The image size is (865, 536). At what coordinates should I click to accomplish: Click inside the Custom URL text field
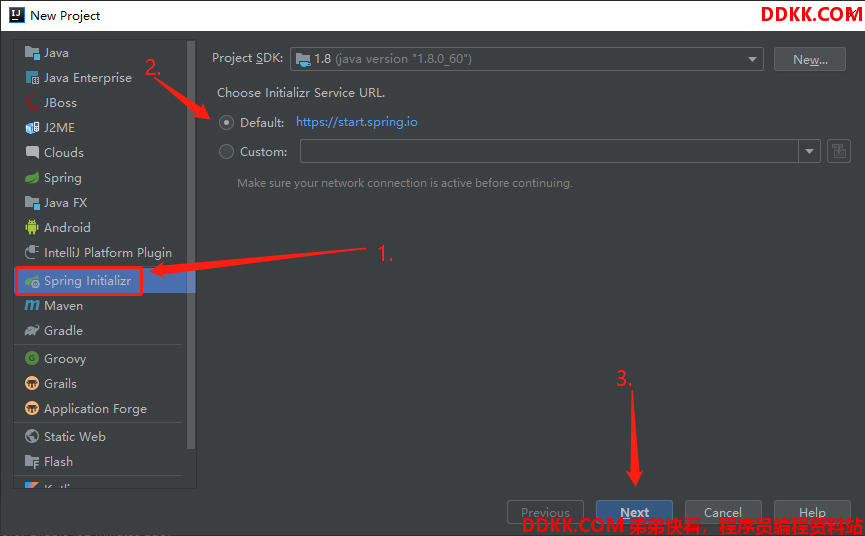(549, 151)
